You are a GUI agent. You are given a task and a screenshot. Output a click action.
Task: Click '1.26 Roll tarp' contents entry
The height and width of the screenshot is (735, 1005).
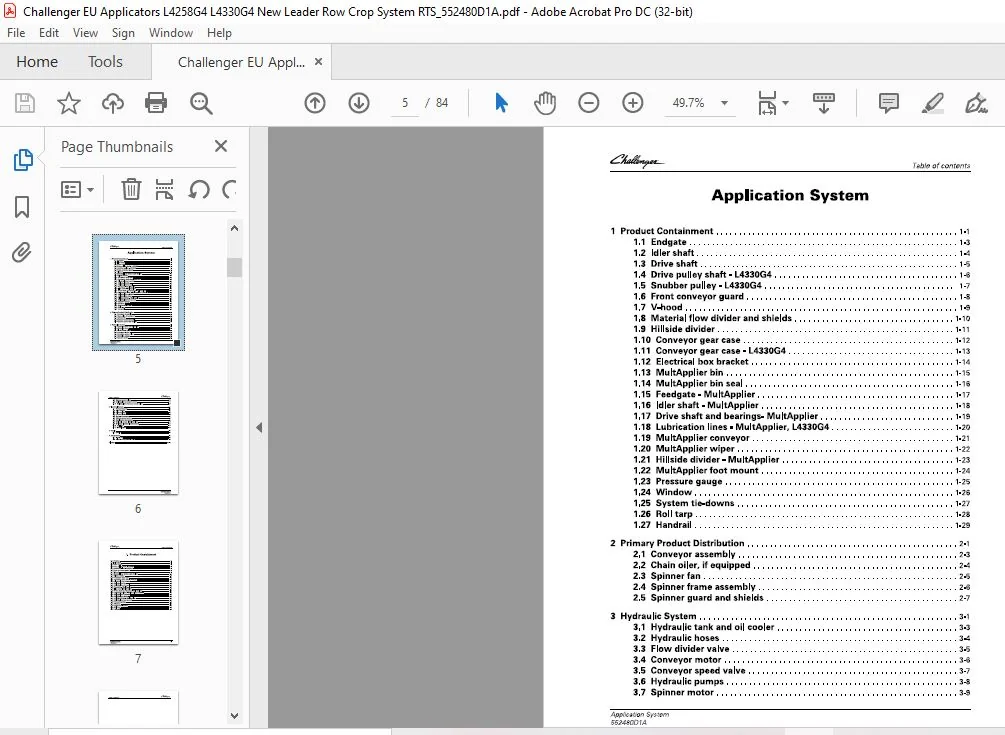click(x=801, y=514)
